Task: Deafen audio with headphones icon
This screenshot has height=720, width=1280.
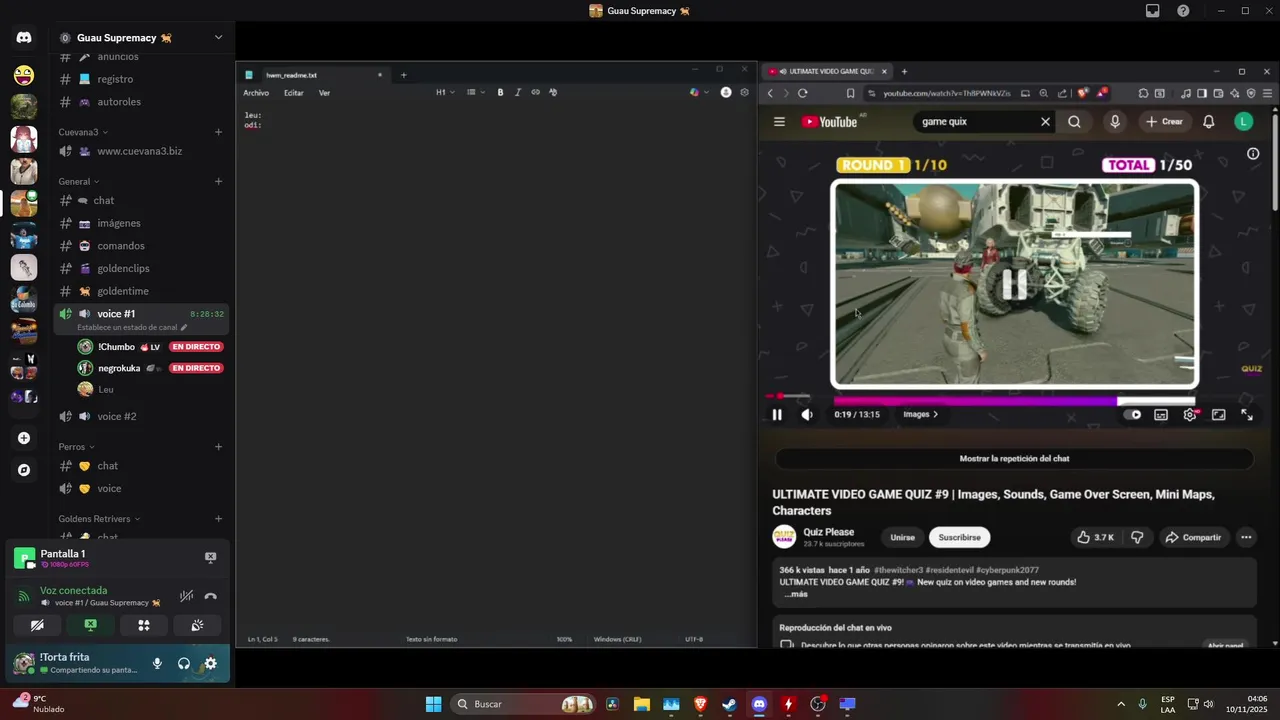Action: point(184,663)
